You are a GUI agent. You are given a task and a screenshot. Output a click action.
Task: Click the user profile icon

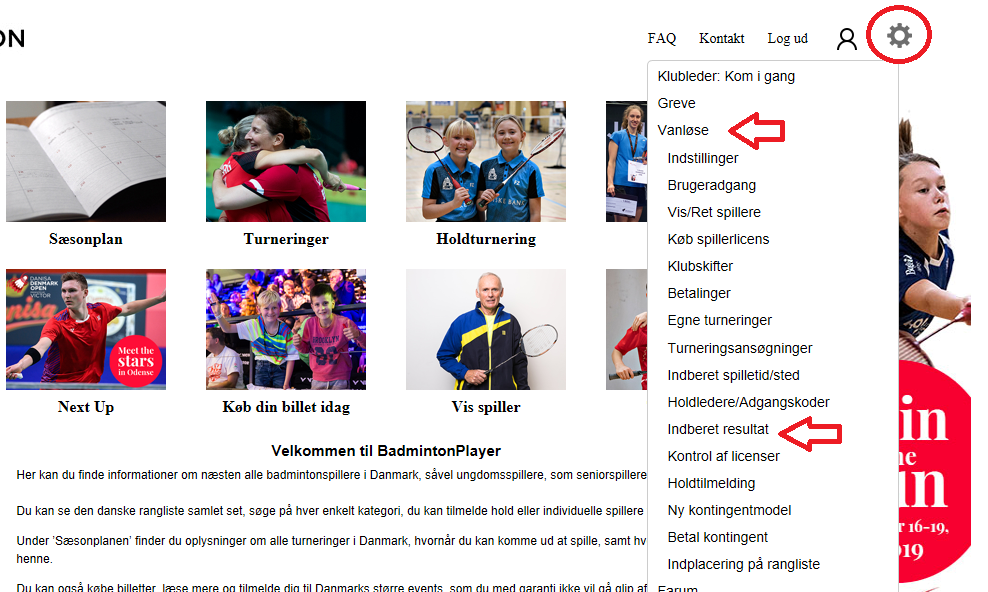(847, 39)
